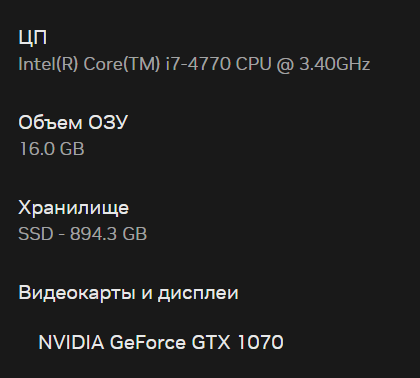
Task: Click the word дисплеи in the heading
Action: (198, 293)
